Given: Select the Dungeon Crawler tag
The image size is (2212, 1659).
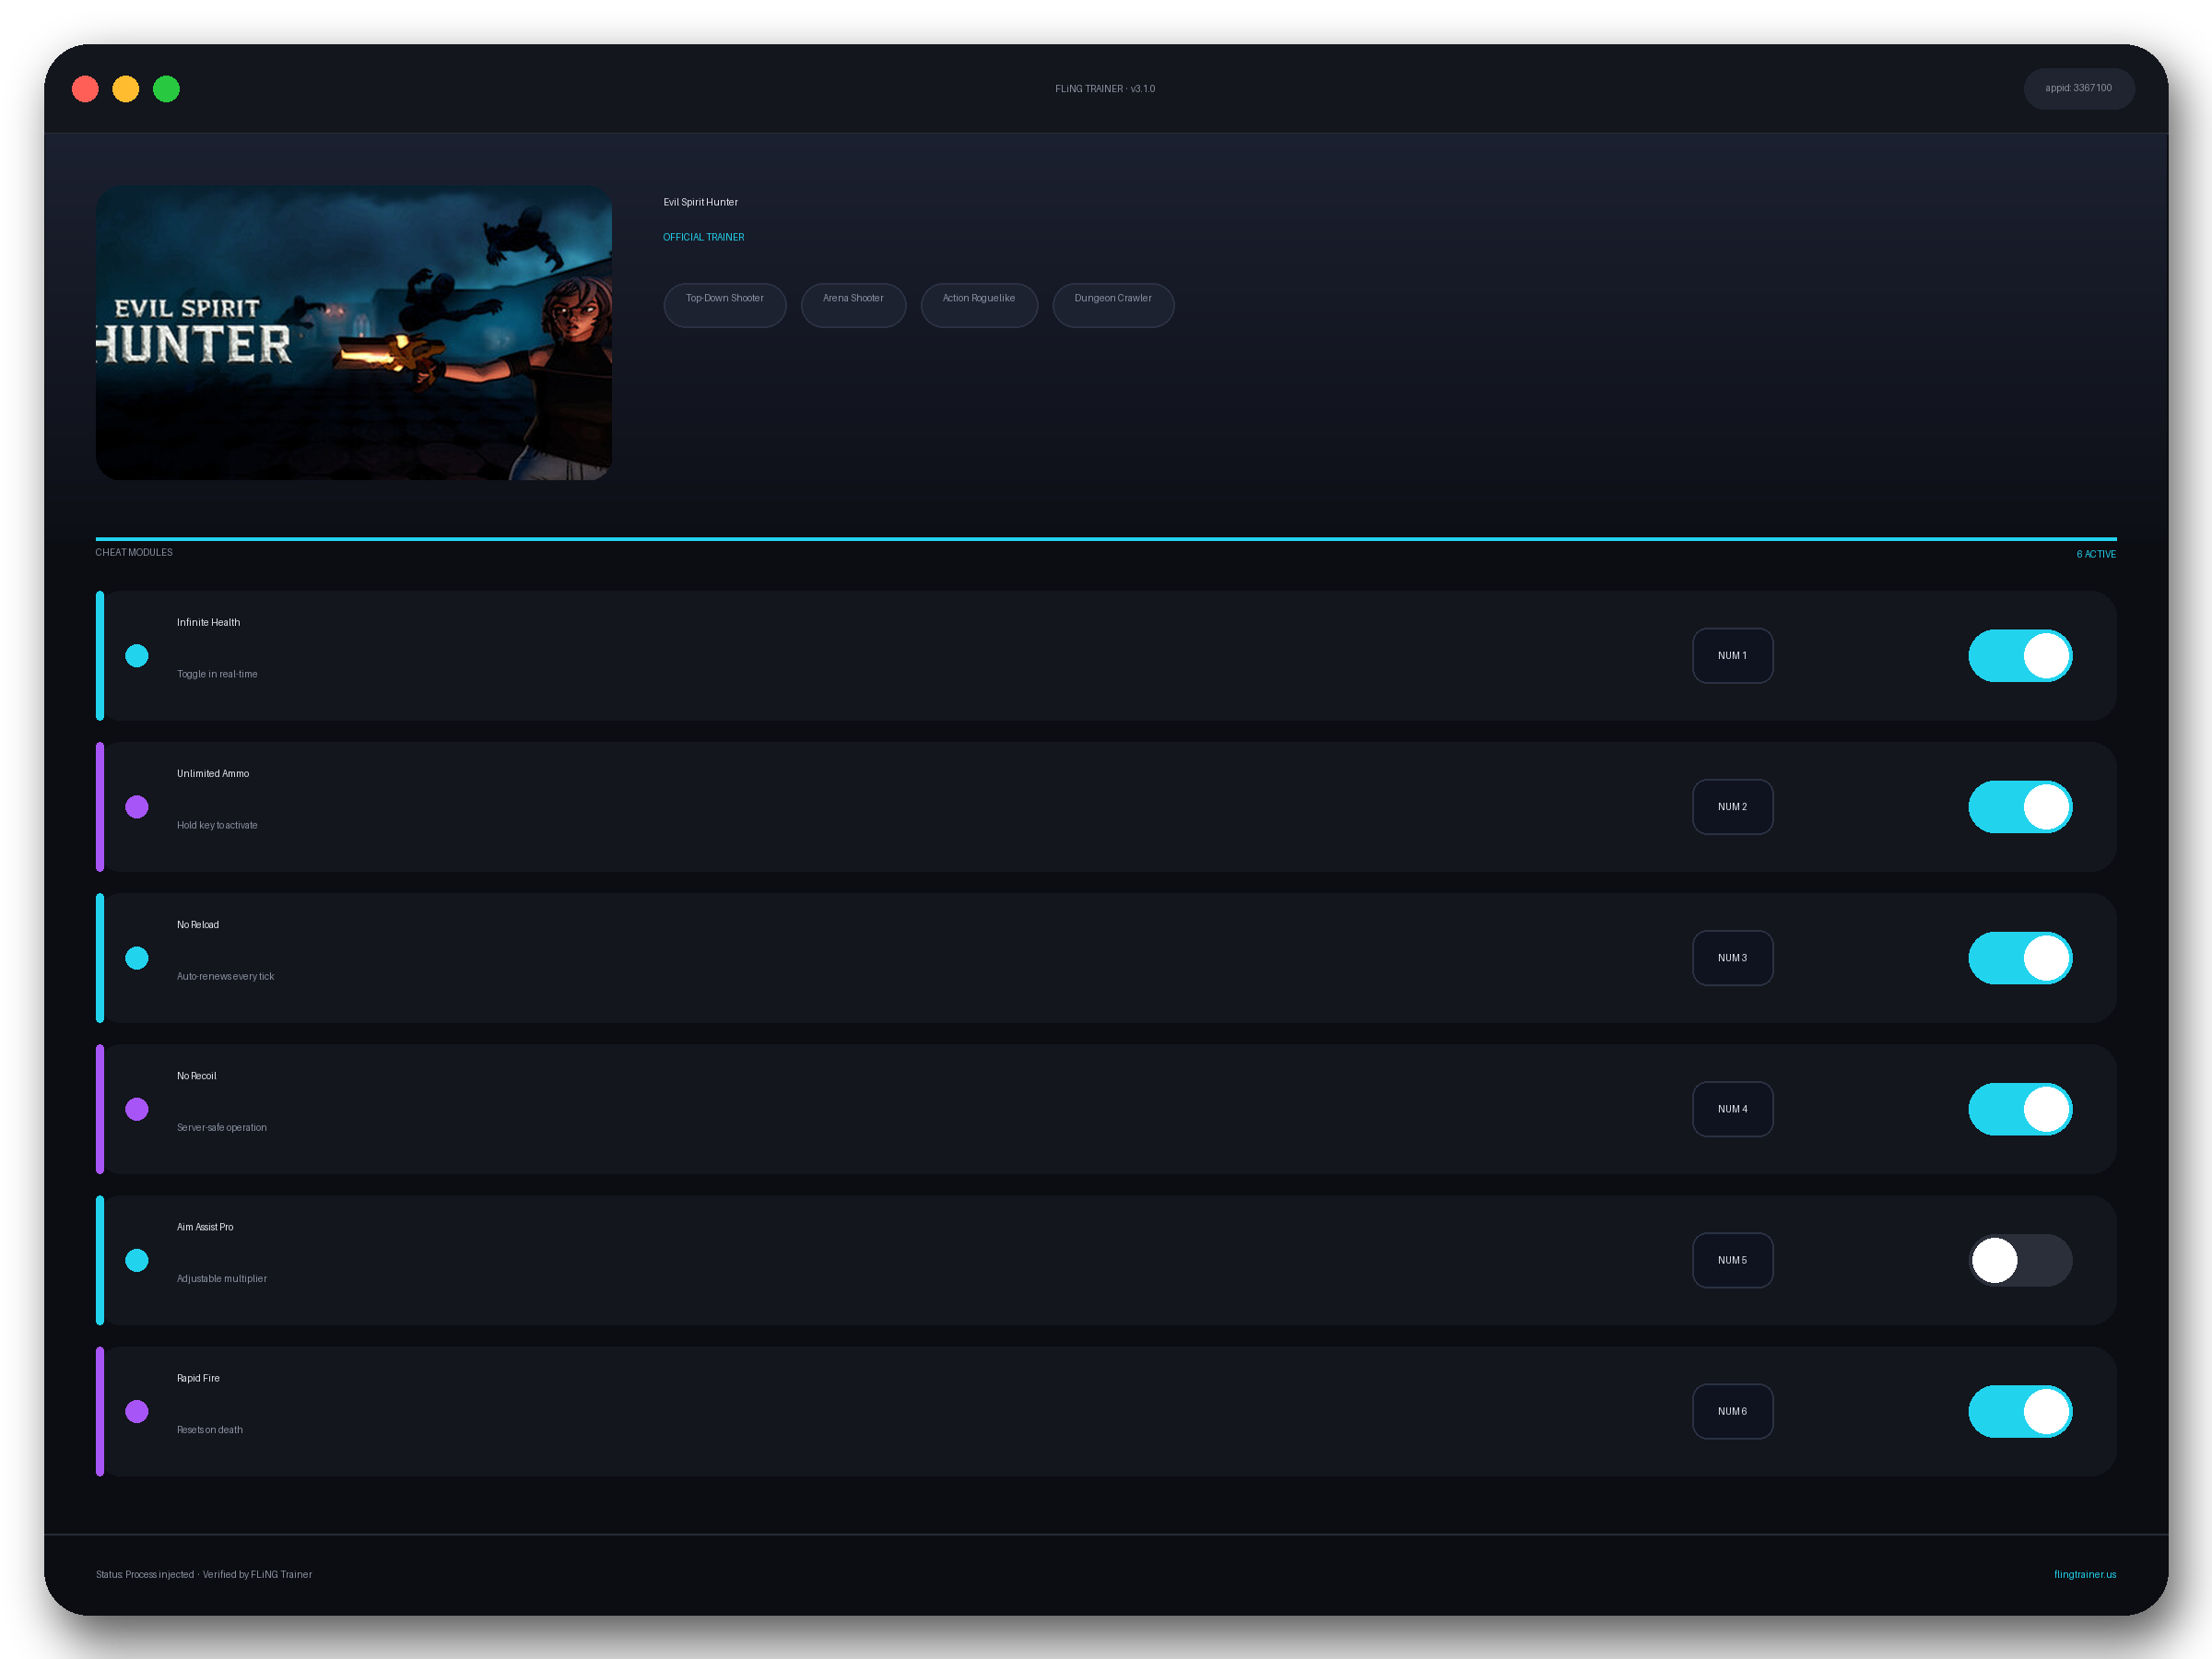Looking at the screenshot, I should click(1113, 305).
